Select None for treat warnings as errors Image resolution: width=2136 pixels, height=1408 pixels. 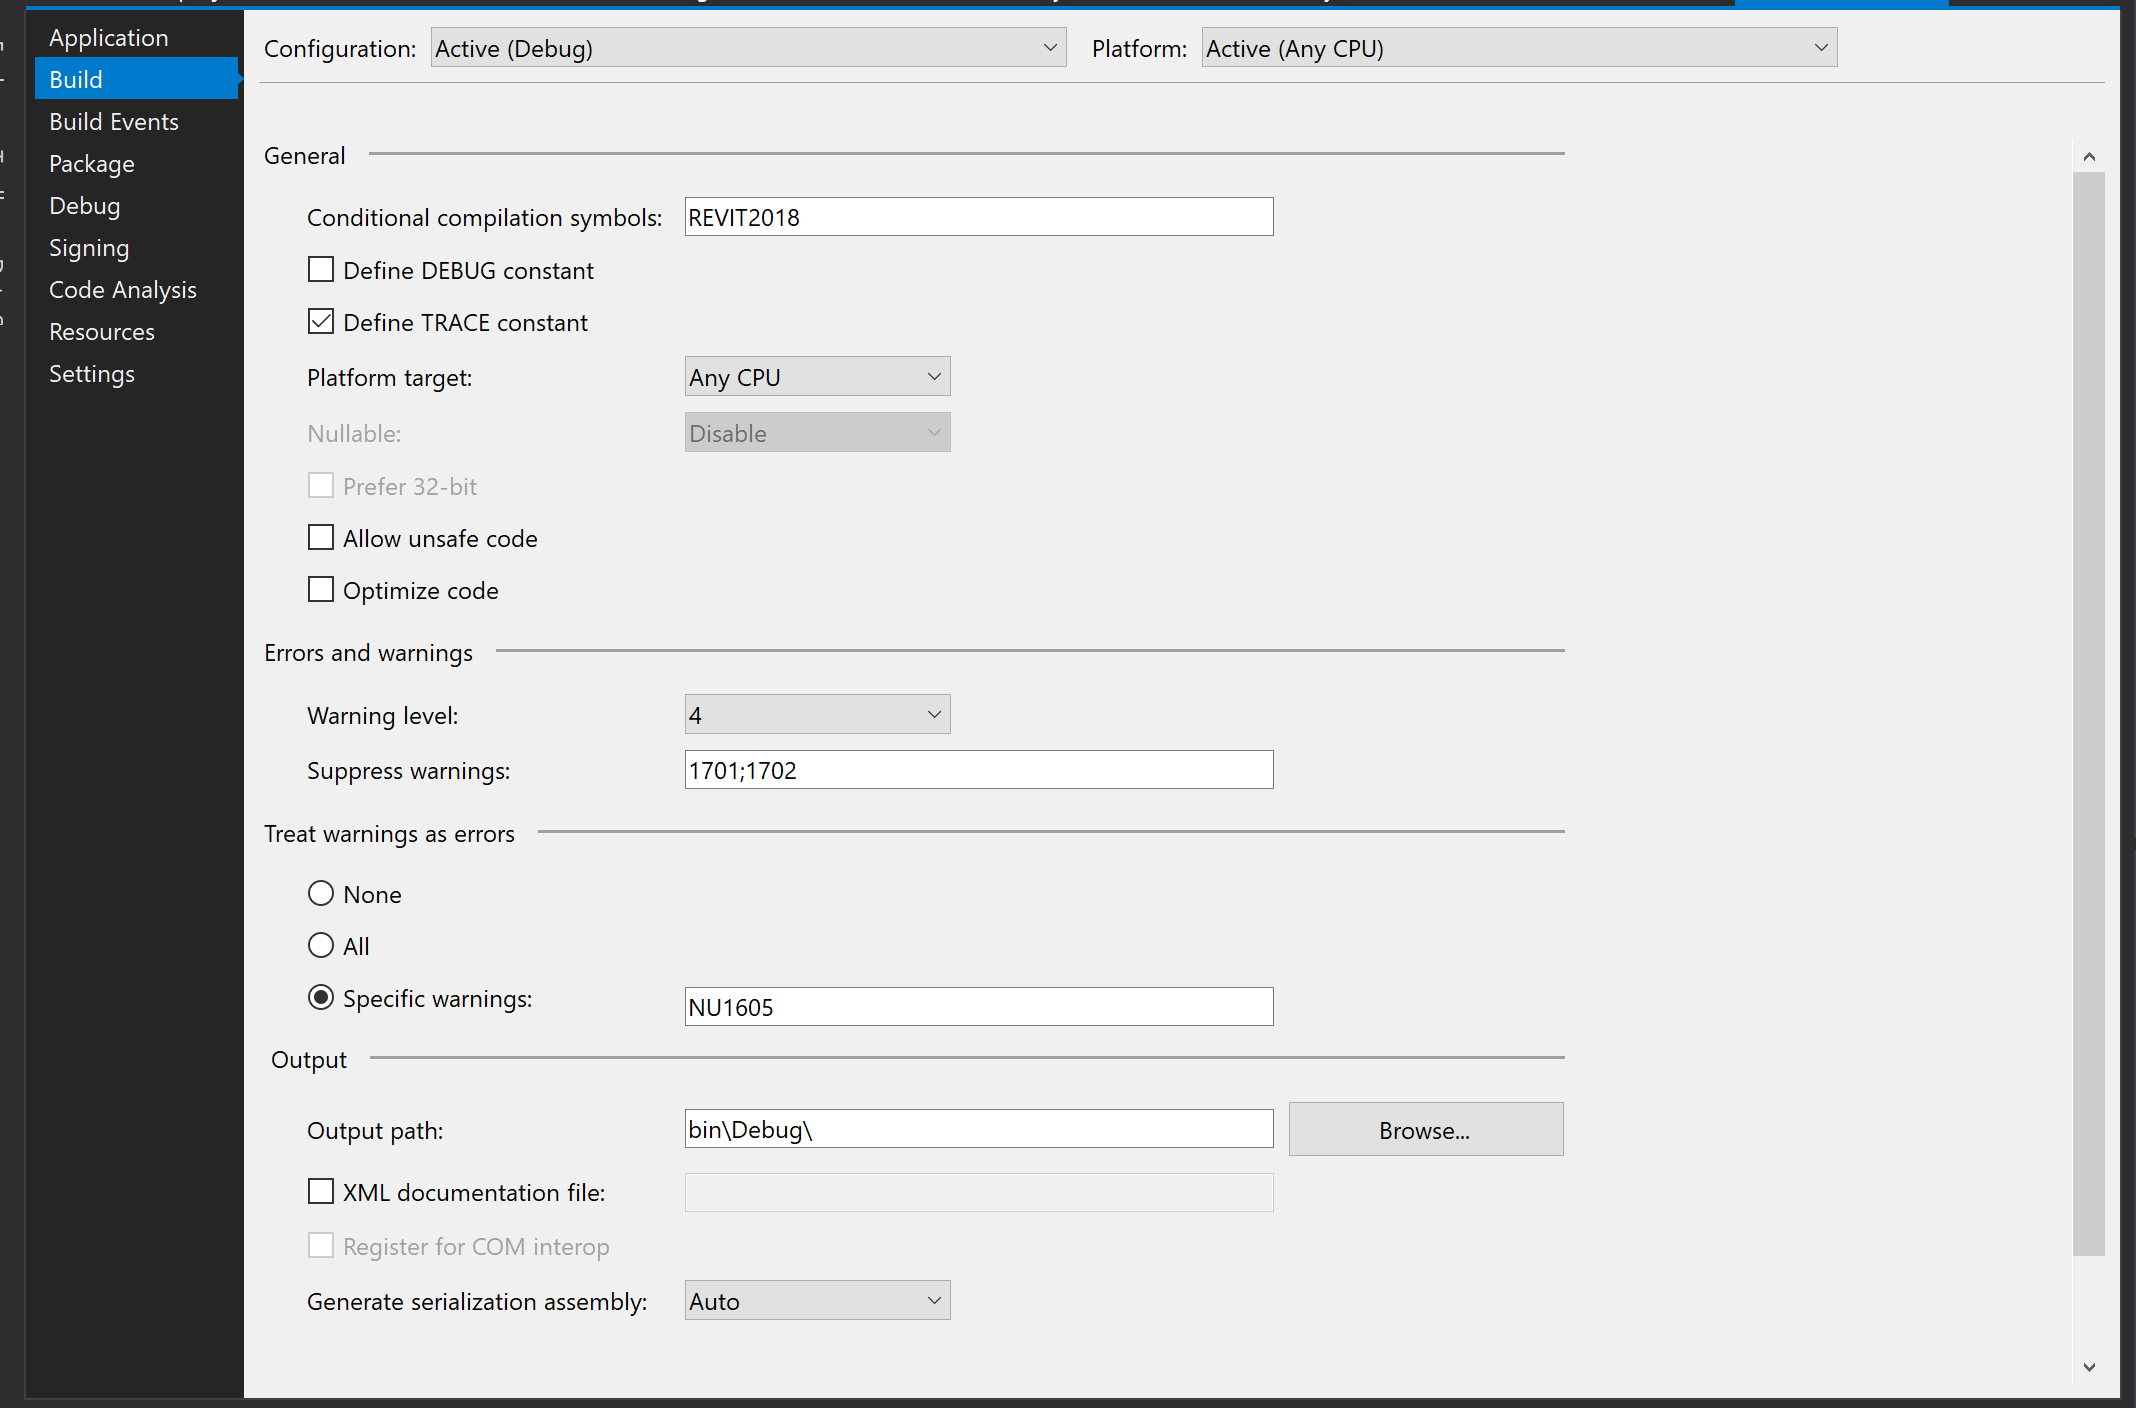pos(321,894)
